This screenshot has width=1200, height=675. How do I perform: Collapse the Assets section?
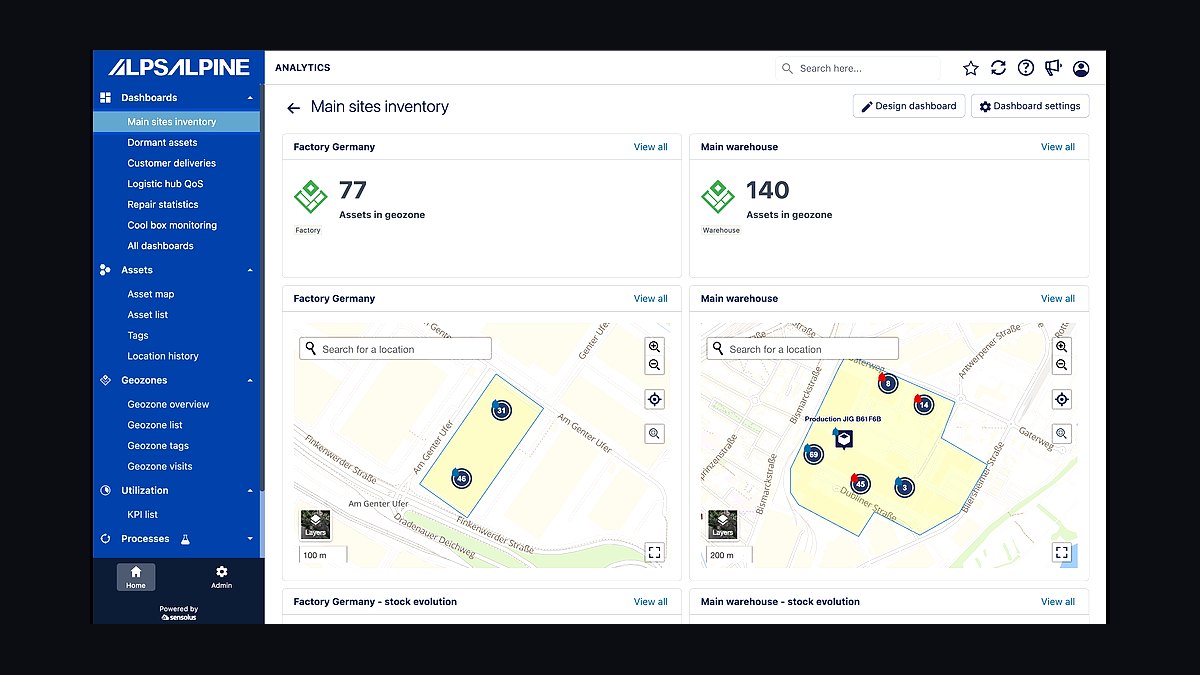pos(250,270)
